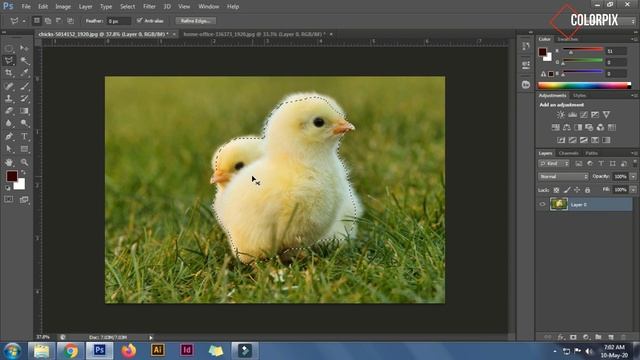The image size is (640, 360).
Task: Add a Channel Mixer adjustment
Action: point(600,127)
